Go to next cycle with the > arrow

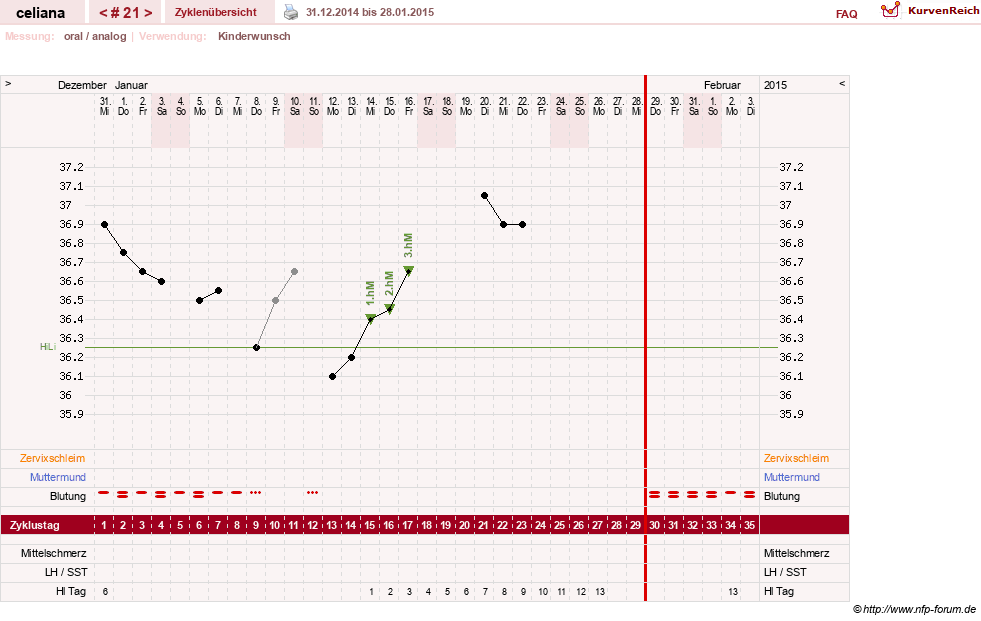tap(148, 13)
